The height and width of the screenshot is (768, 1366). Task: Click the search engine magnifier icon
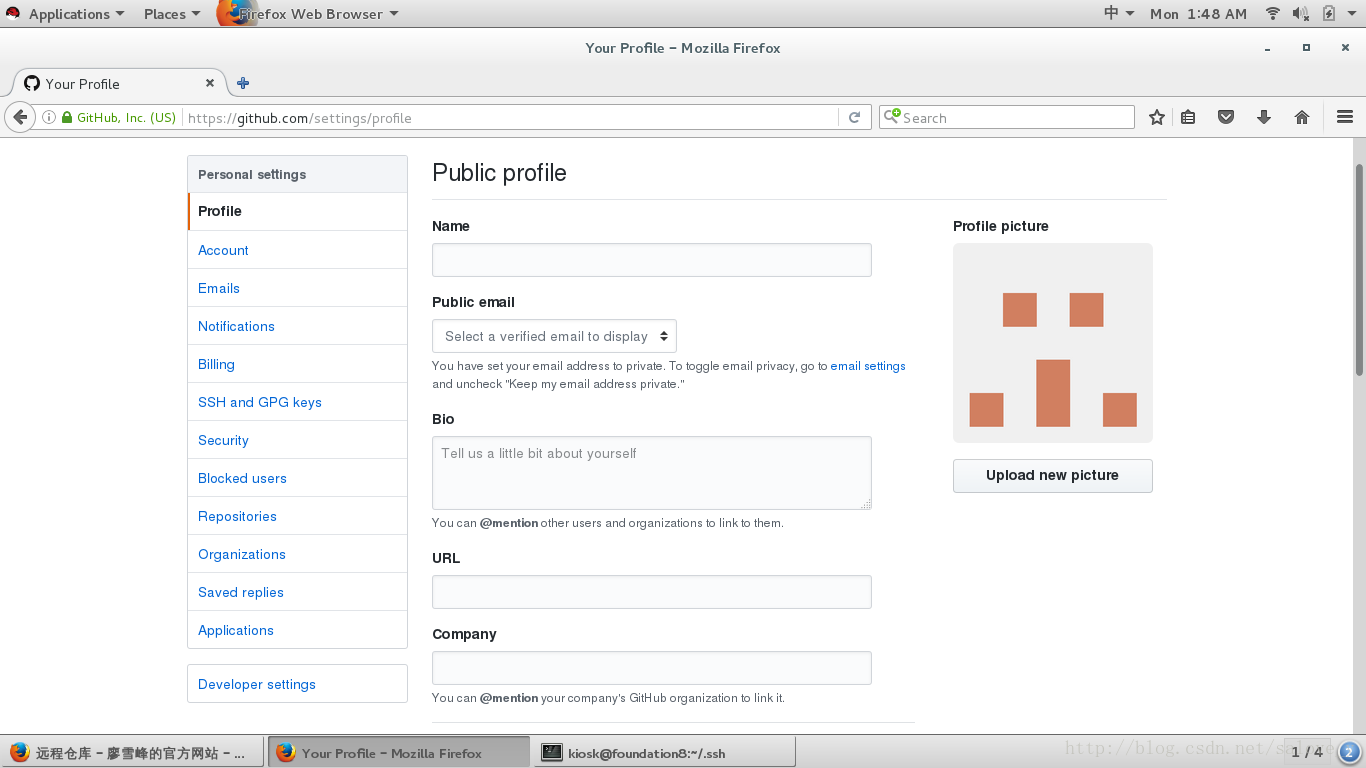click(891, 116)
